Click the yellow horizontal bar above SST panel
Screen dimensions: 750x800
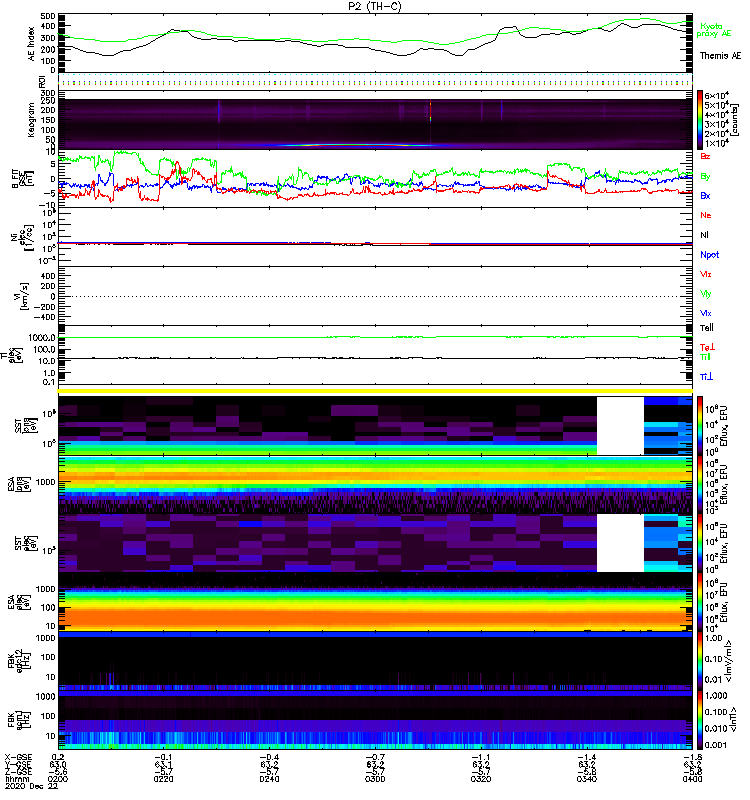pyautogui.click(x=375, y=390)
